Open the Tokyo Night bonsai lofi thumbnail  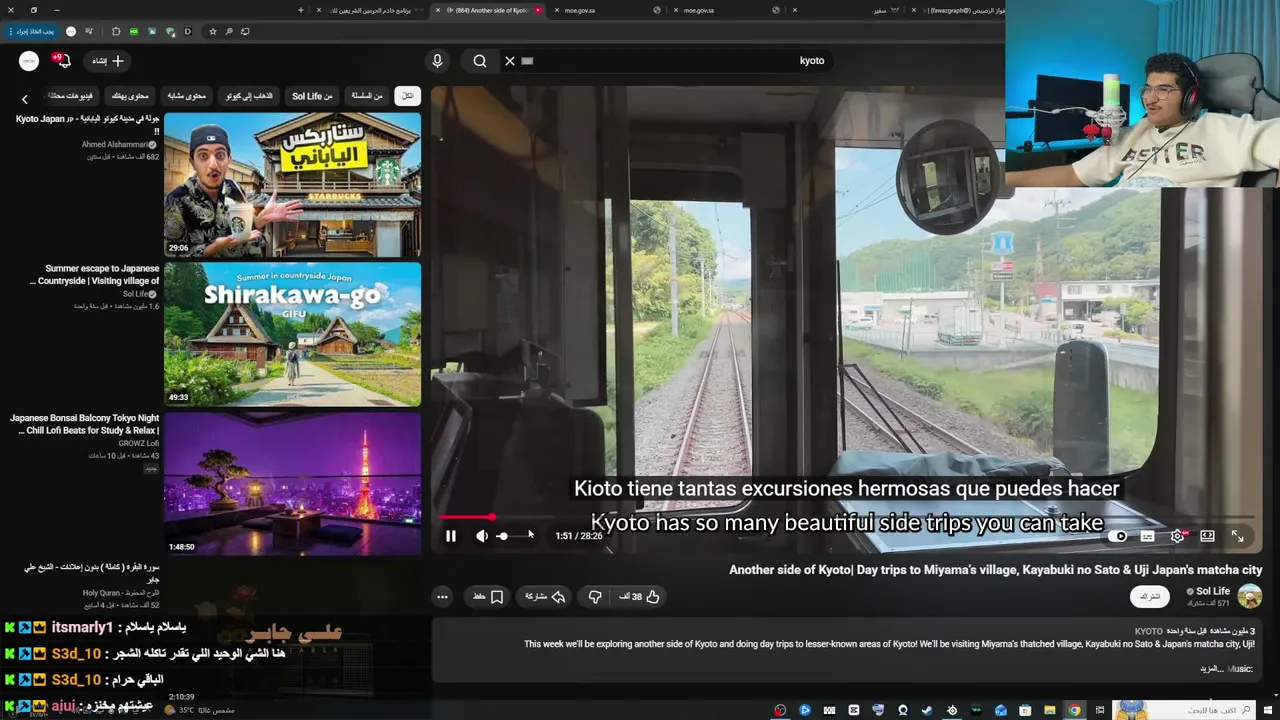[x=292, y=484]
